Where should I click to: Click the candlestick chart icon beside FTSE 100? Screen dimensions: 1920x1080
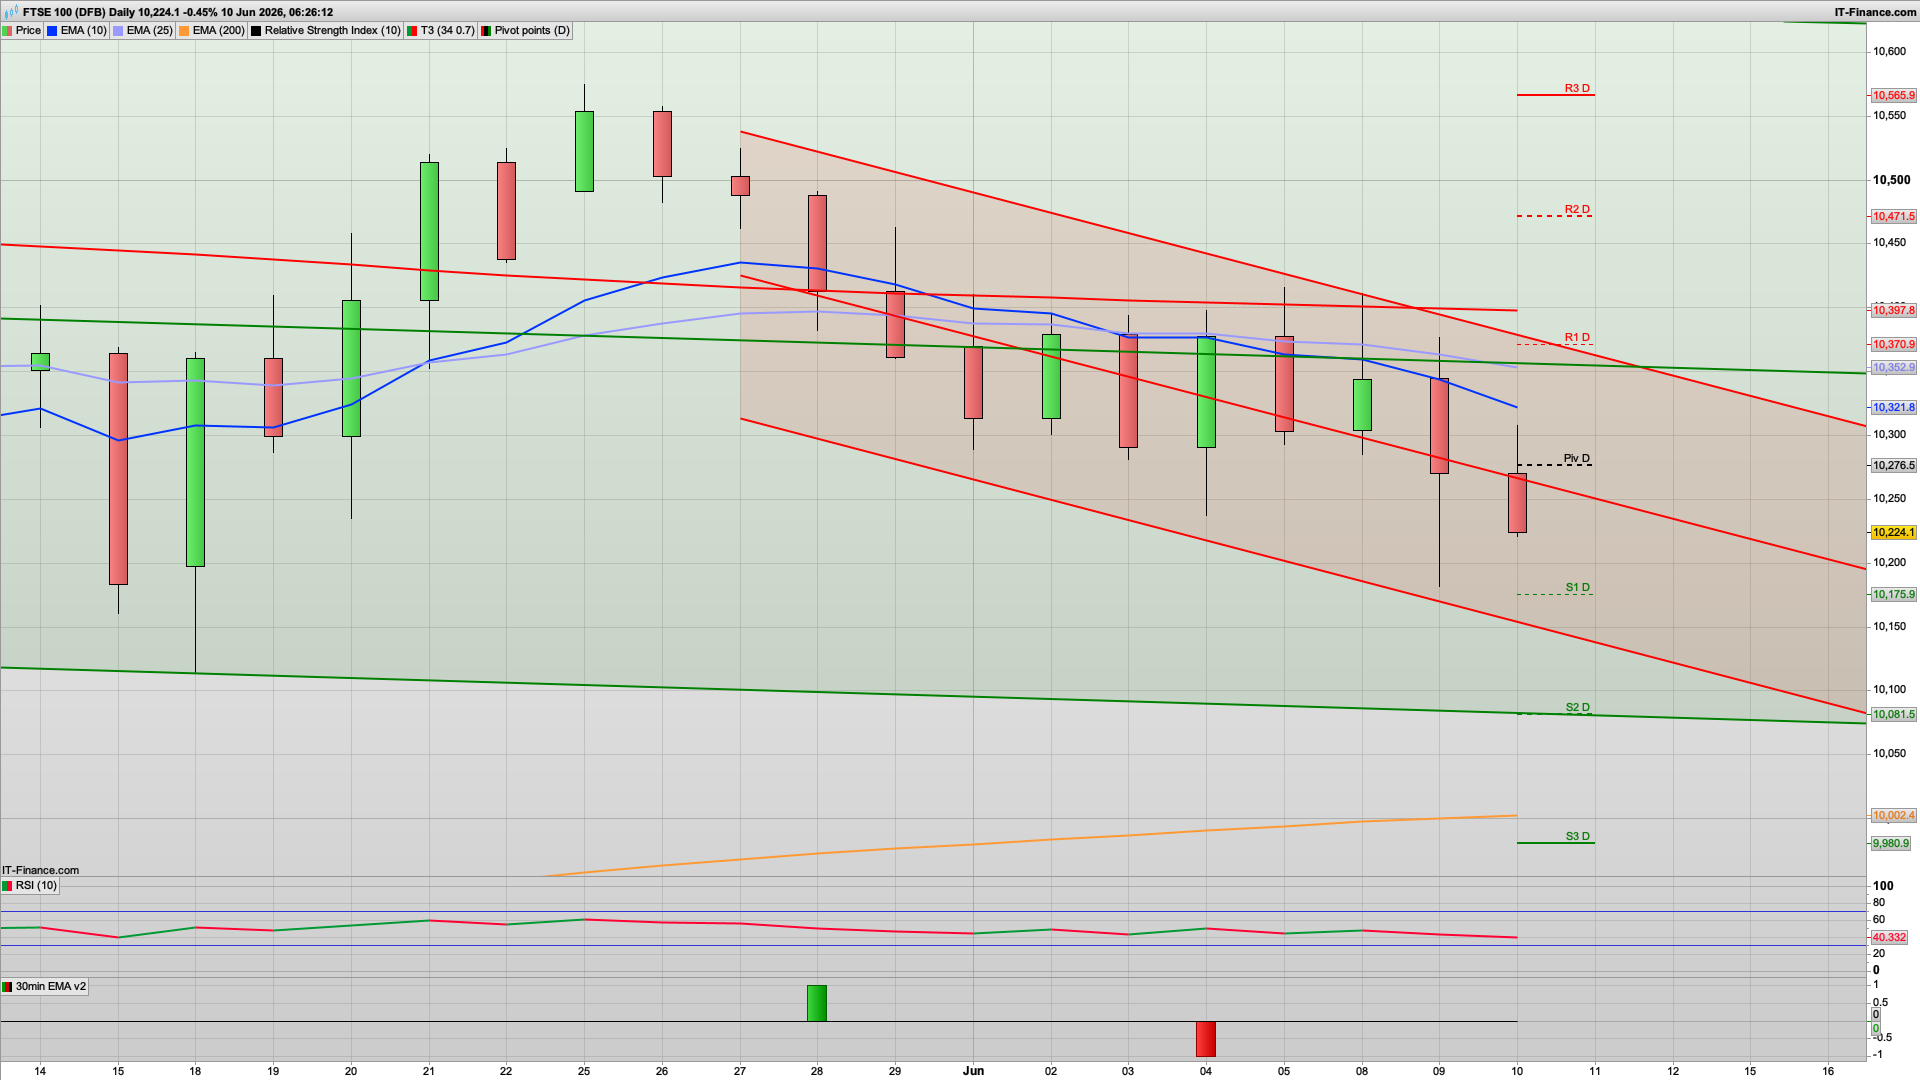click(12, 12)
